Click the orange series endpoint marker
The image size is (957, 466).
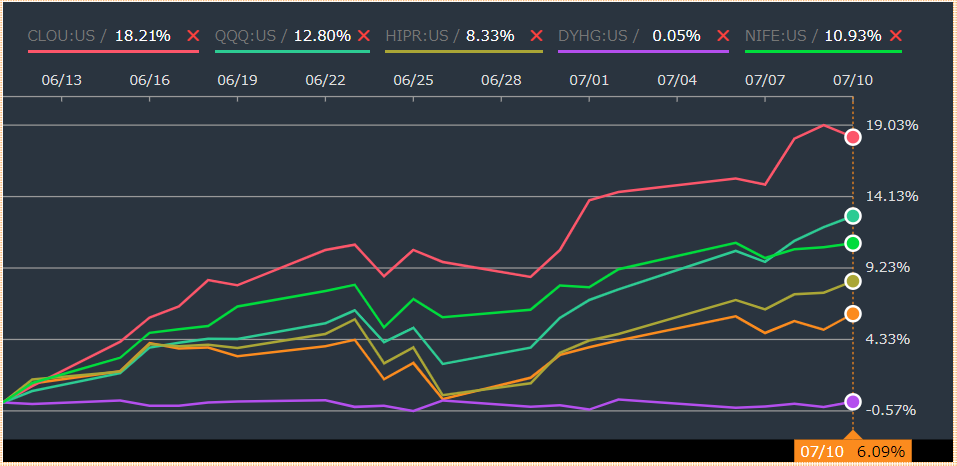coord(853,314)
